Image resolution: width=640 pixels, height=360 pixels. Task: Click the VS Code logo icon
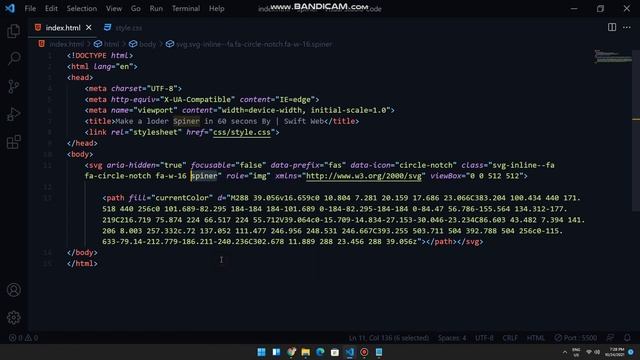click(x=10, y=8)
